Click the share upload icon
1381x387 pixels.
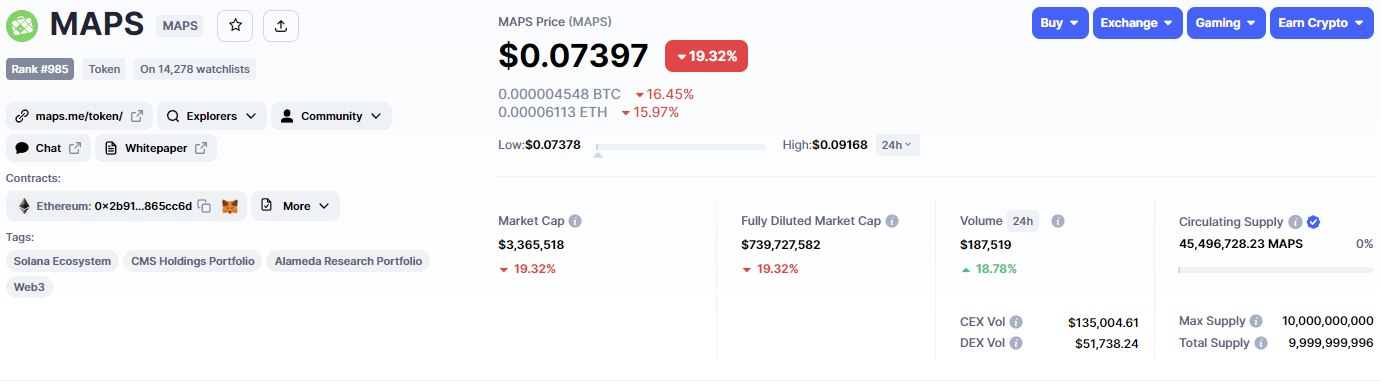pyautogui.click(x=281, y=25)
